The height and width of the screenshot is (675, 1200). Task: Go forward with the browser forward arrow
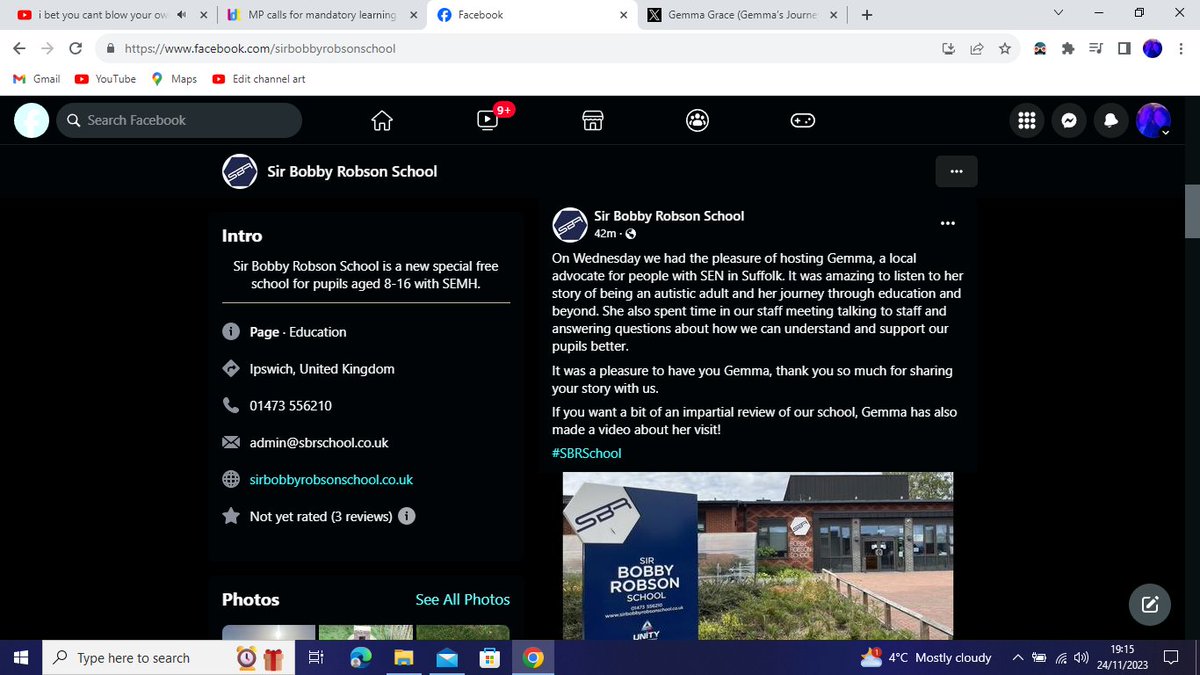pyautogui.click(x=48, y=48)
